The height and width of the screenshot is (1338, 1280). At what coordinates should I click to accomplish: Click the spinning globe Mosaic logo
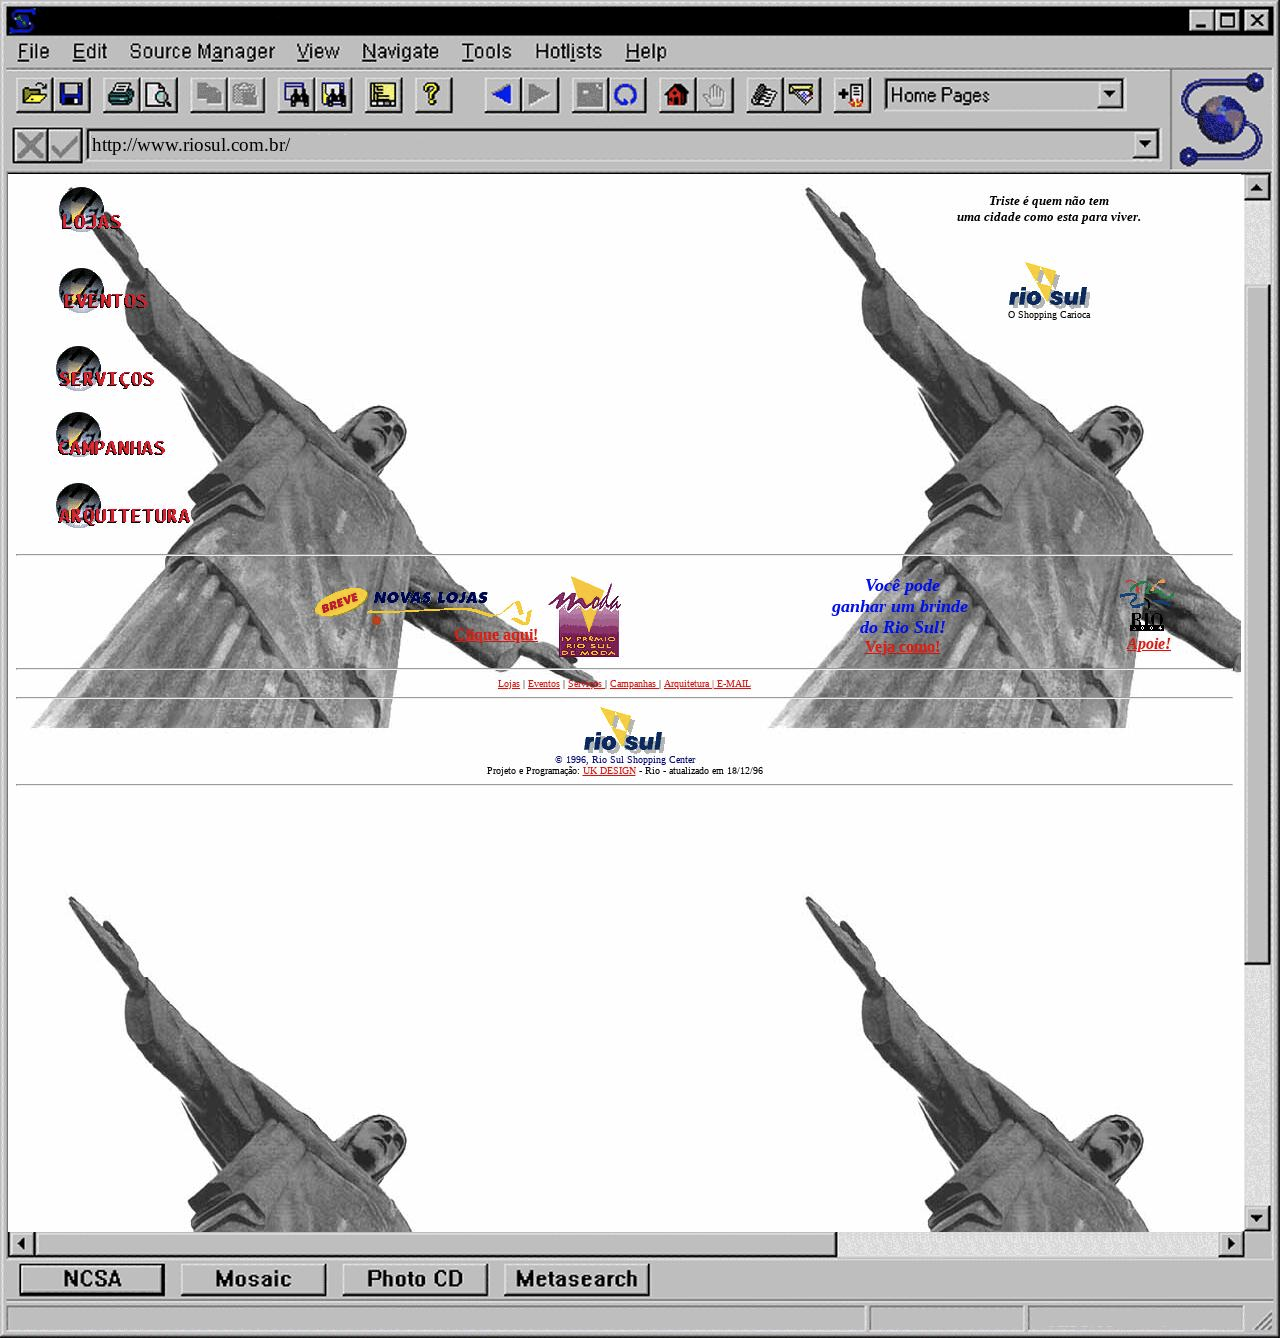pos(1221,120)
